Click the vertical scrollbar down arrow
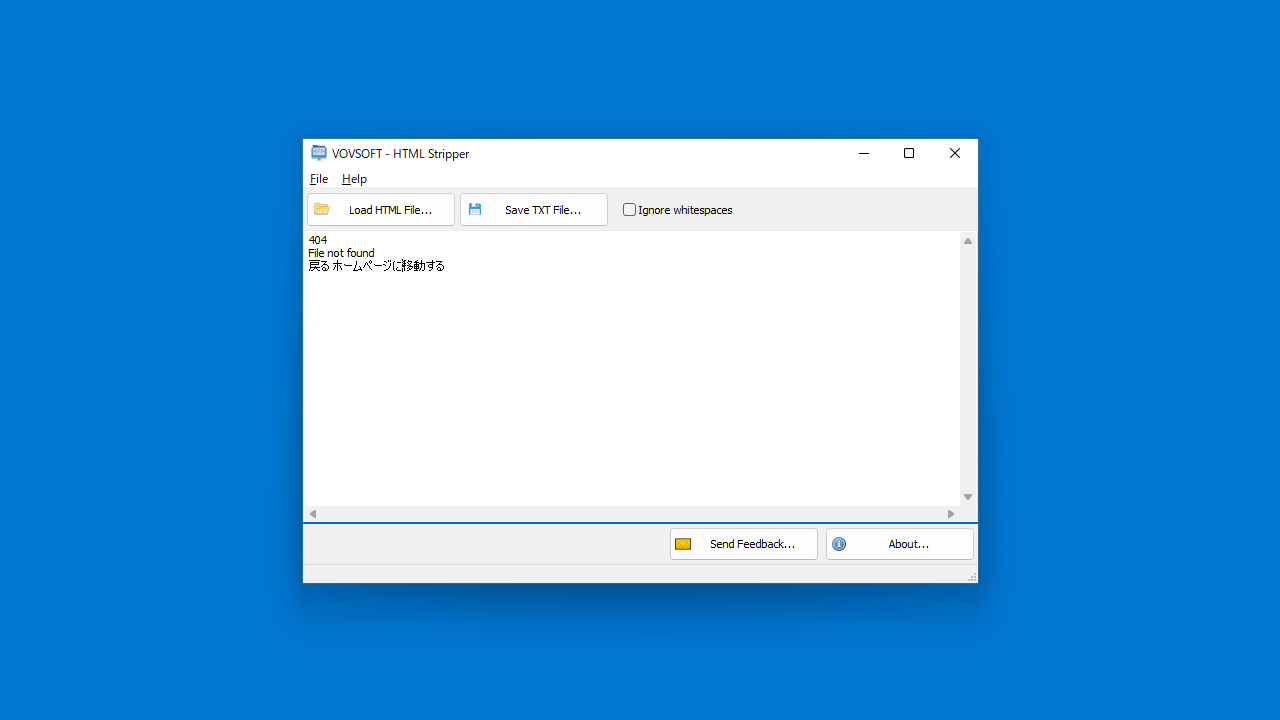 (968, 497)
